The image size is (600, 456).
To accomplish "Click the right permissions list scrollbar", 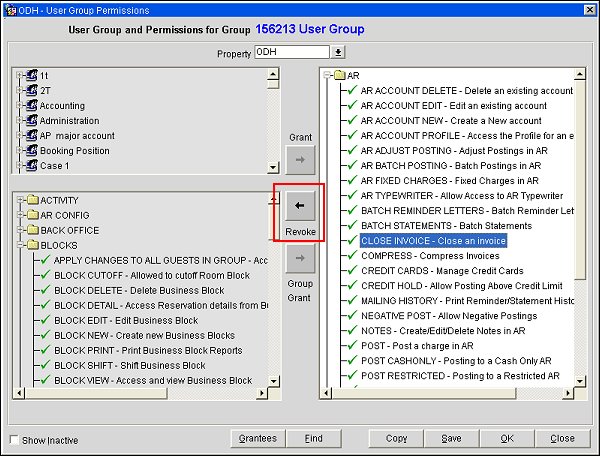I will 580,230.
